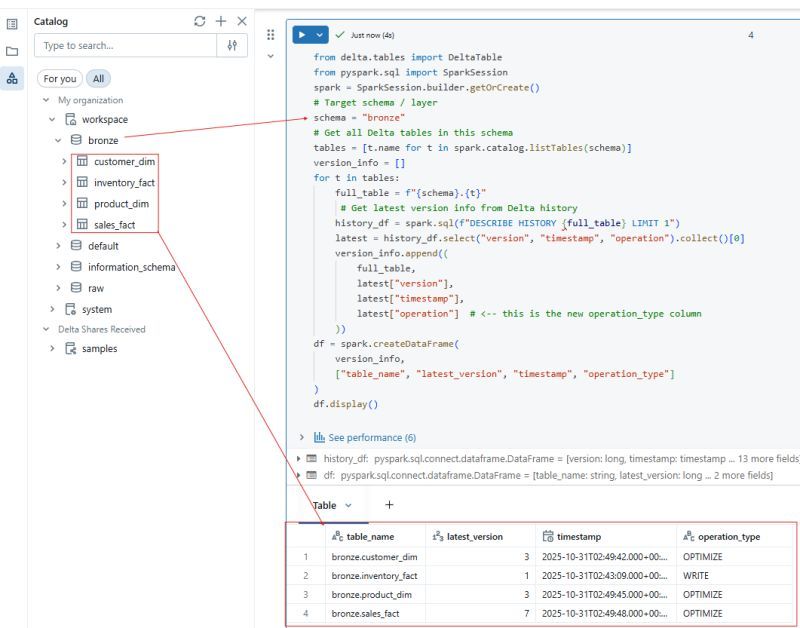This screenshot has width=800, height=628.
Task: Open run options dropdown beside play button
Action: [320, 35]
